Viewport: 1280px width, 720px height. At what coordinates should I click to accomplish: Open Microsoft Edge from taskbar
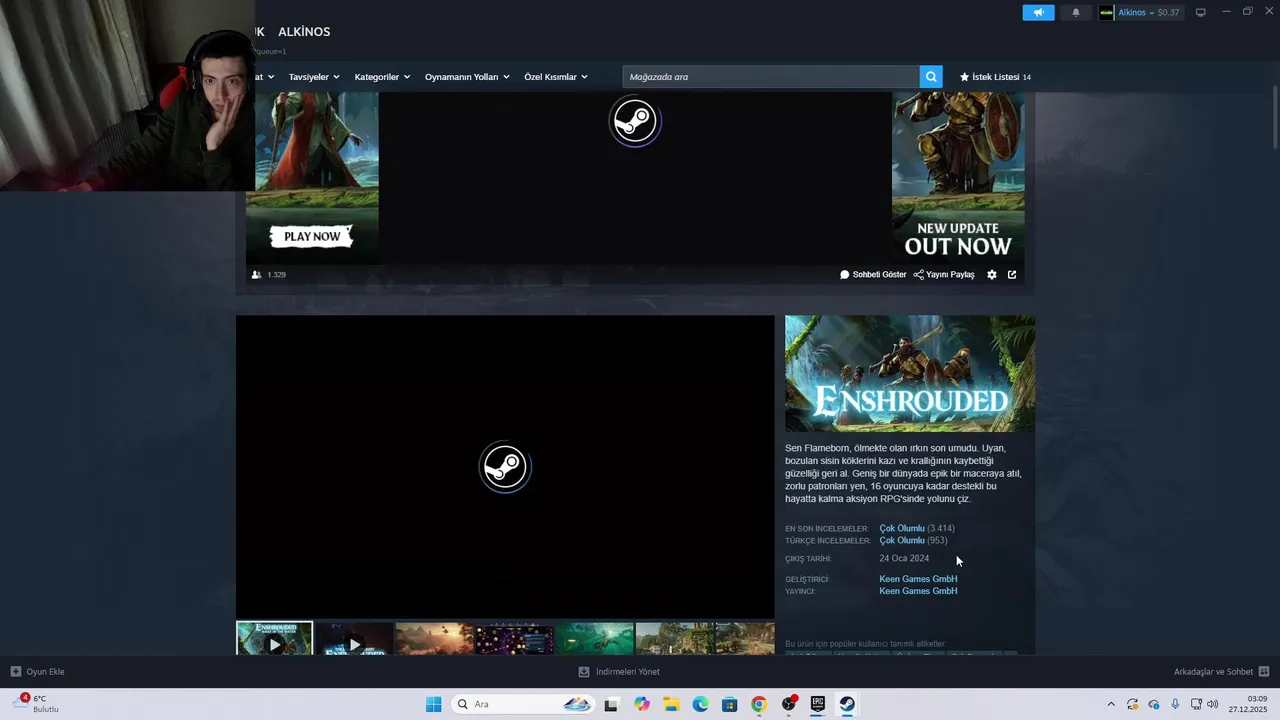coord(700,704)
